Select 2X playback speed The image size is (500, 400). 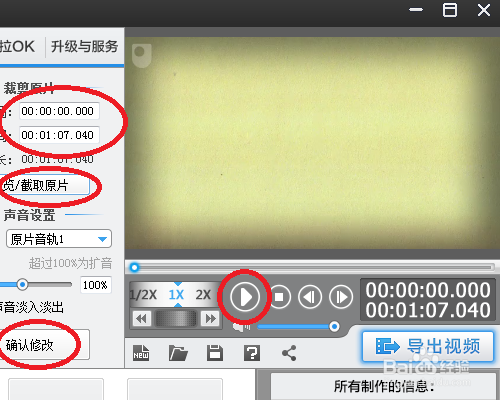(x=203, y=295)
